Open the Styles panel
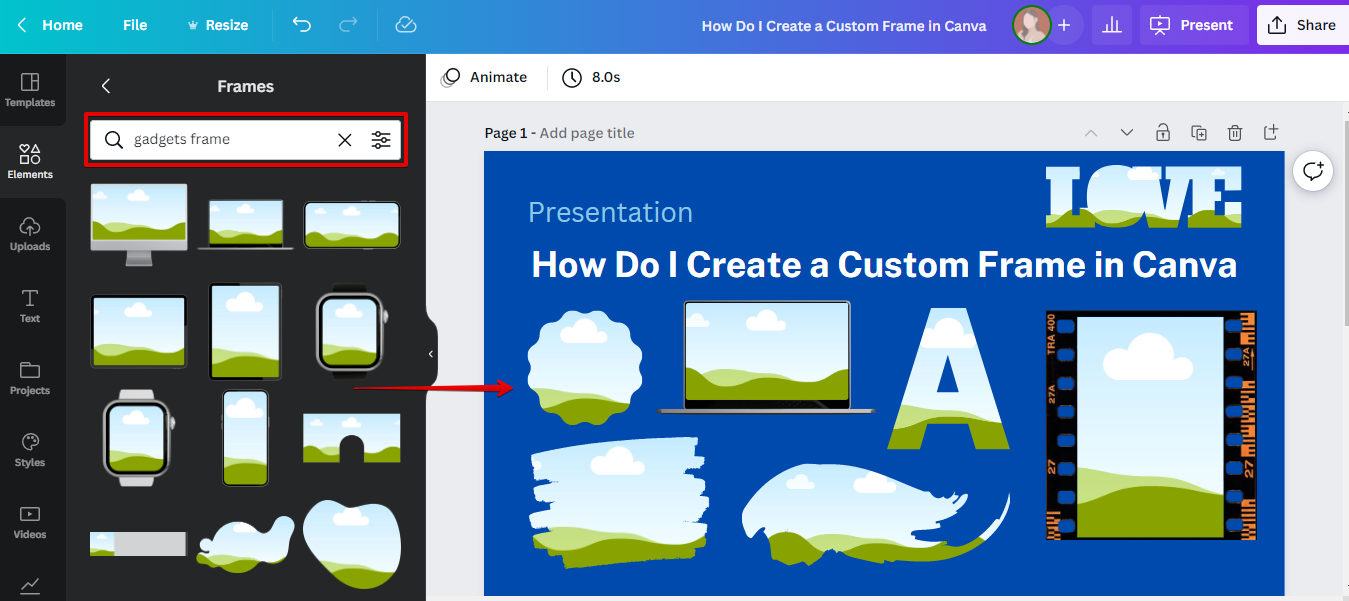This screenshot has width=1349, height=601. coord(30,449)
